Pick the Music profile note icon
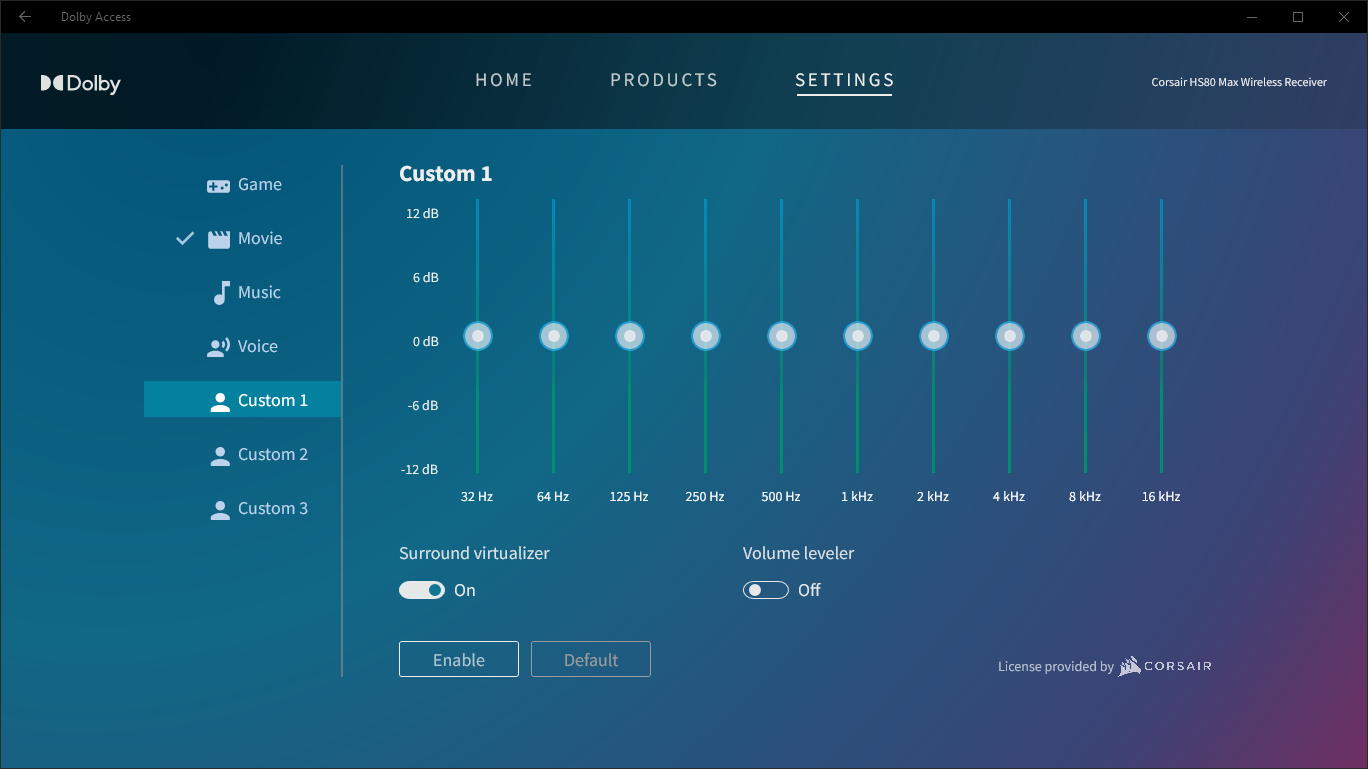 [x=221, y=293]
